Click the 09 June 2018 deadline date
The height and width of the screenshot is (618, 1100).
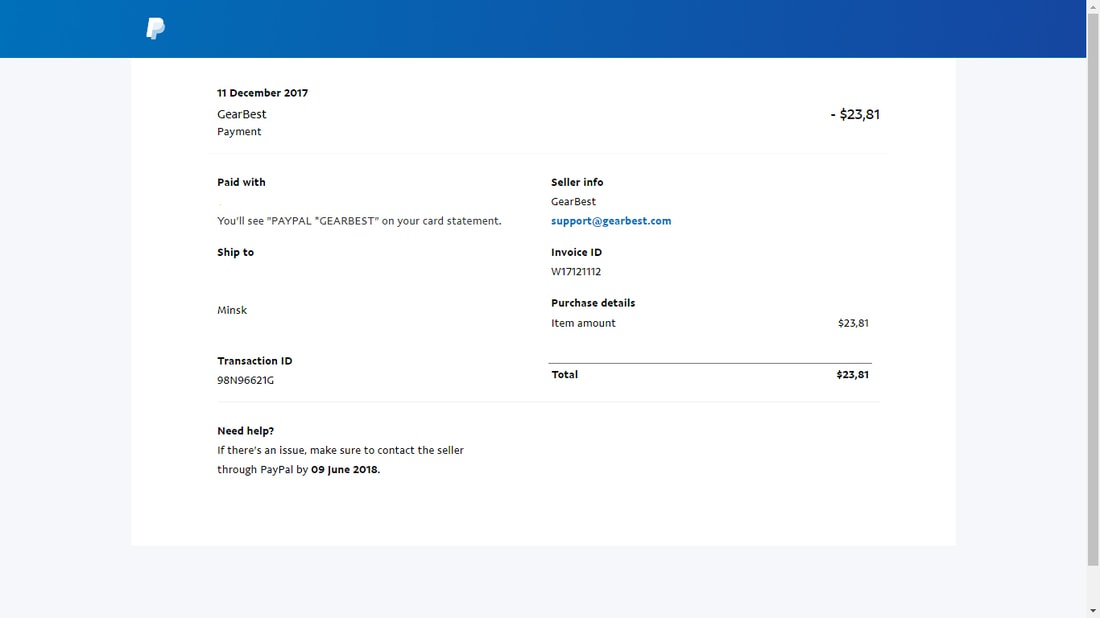click(x=344, y=470)
